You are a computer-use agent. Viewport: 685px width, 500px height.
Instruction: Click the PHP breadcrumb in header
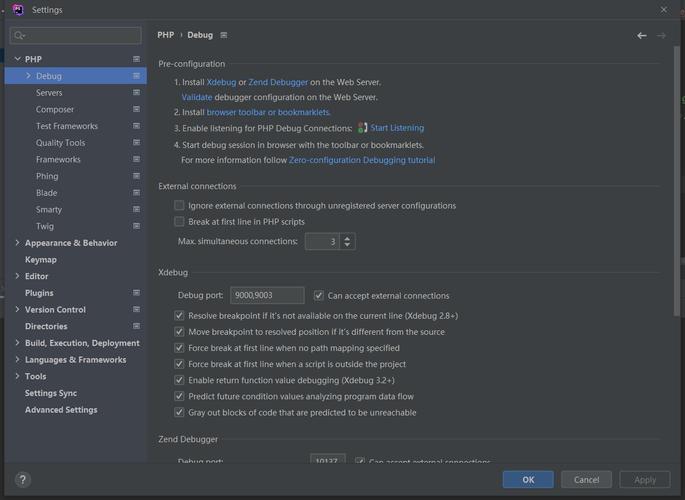166,35
